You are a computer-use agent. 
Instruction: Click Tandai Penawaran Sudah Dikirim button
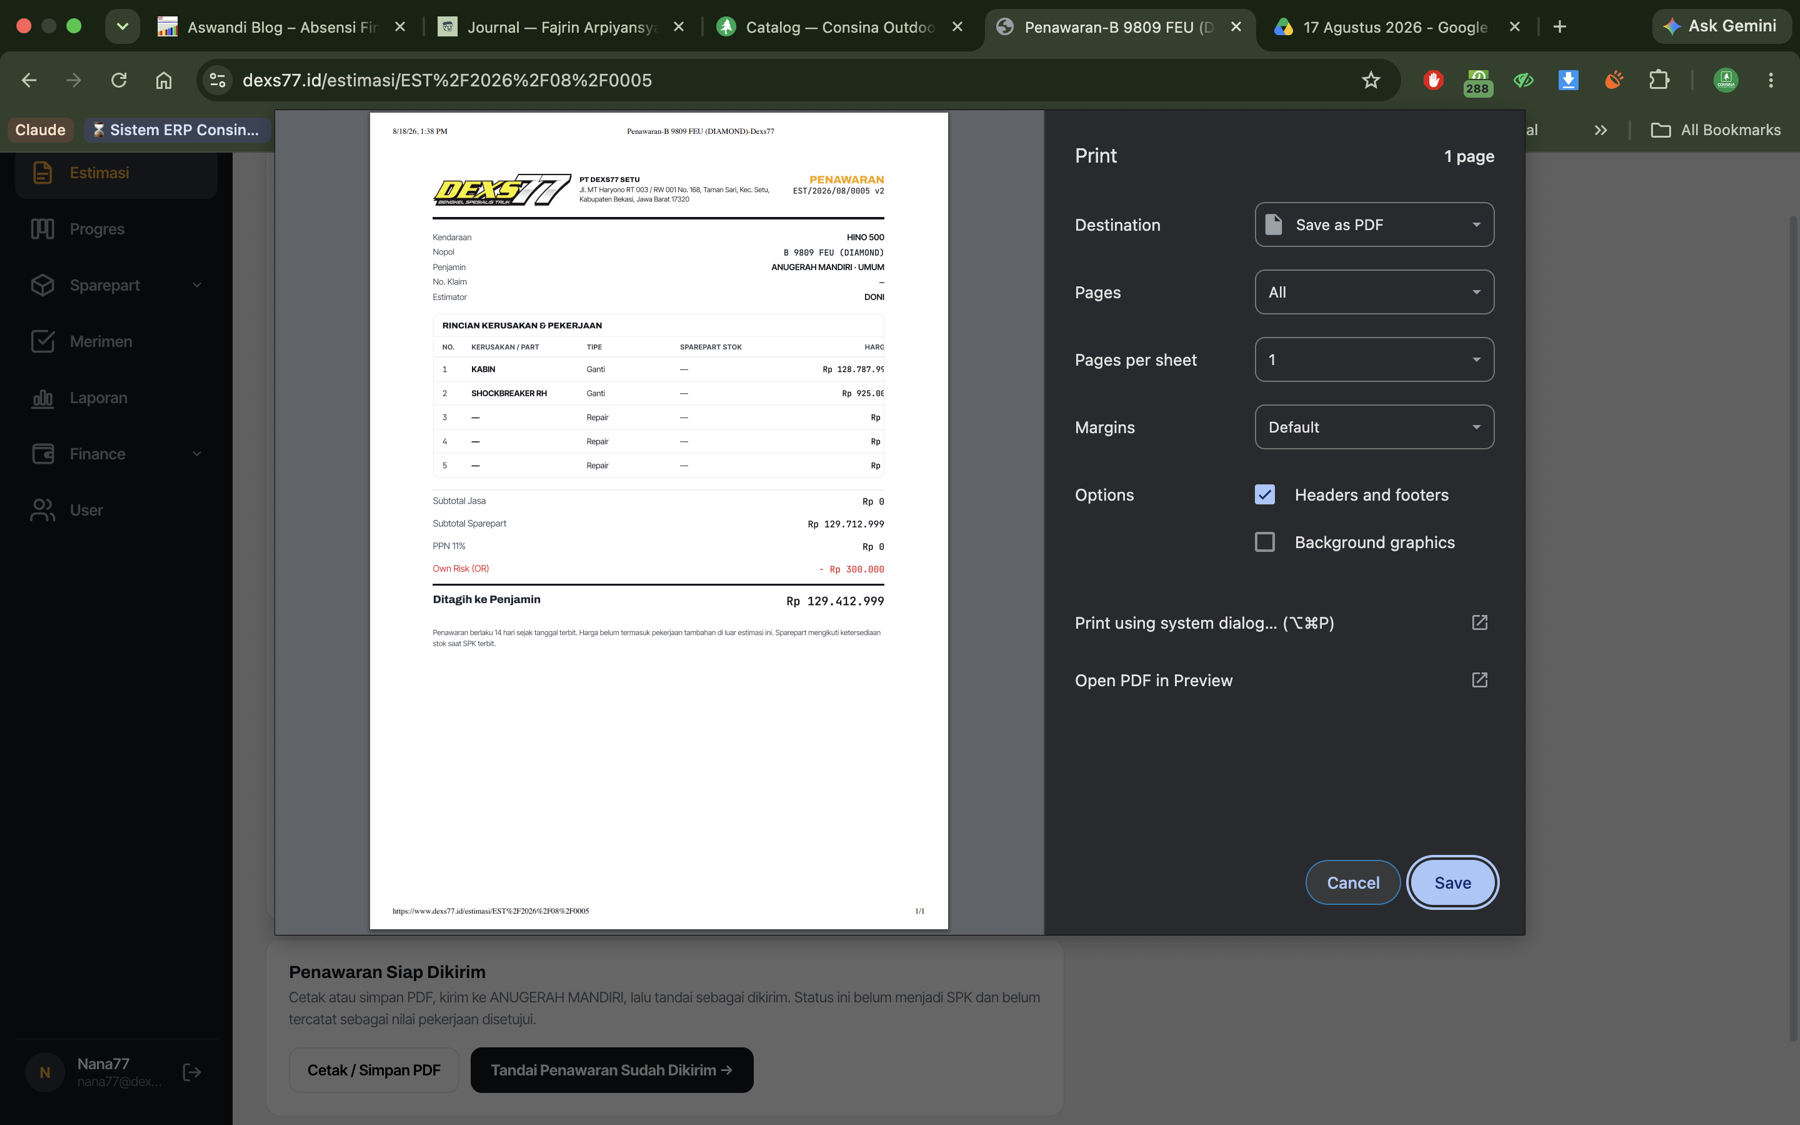pyautogui.click(x=612, y=1070)
